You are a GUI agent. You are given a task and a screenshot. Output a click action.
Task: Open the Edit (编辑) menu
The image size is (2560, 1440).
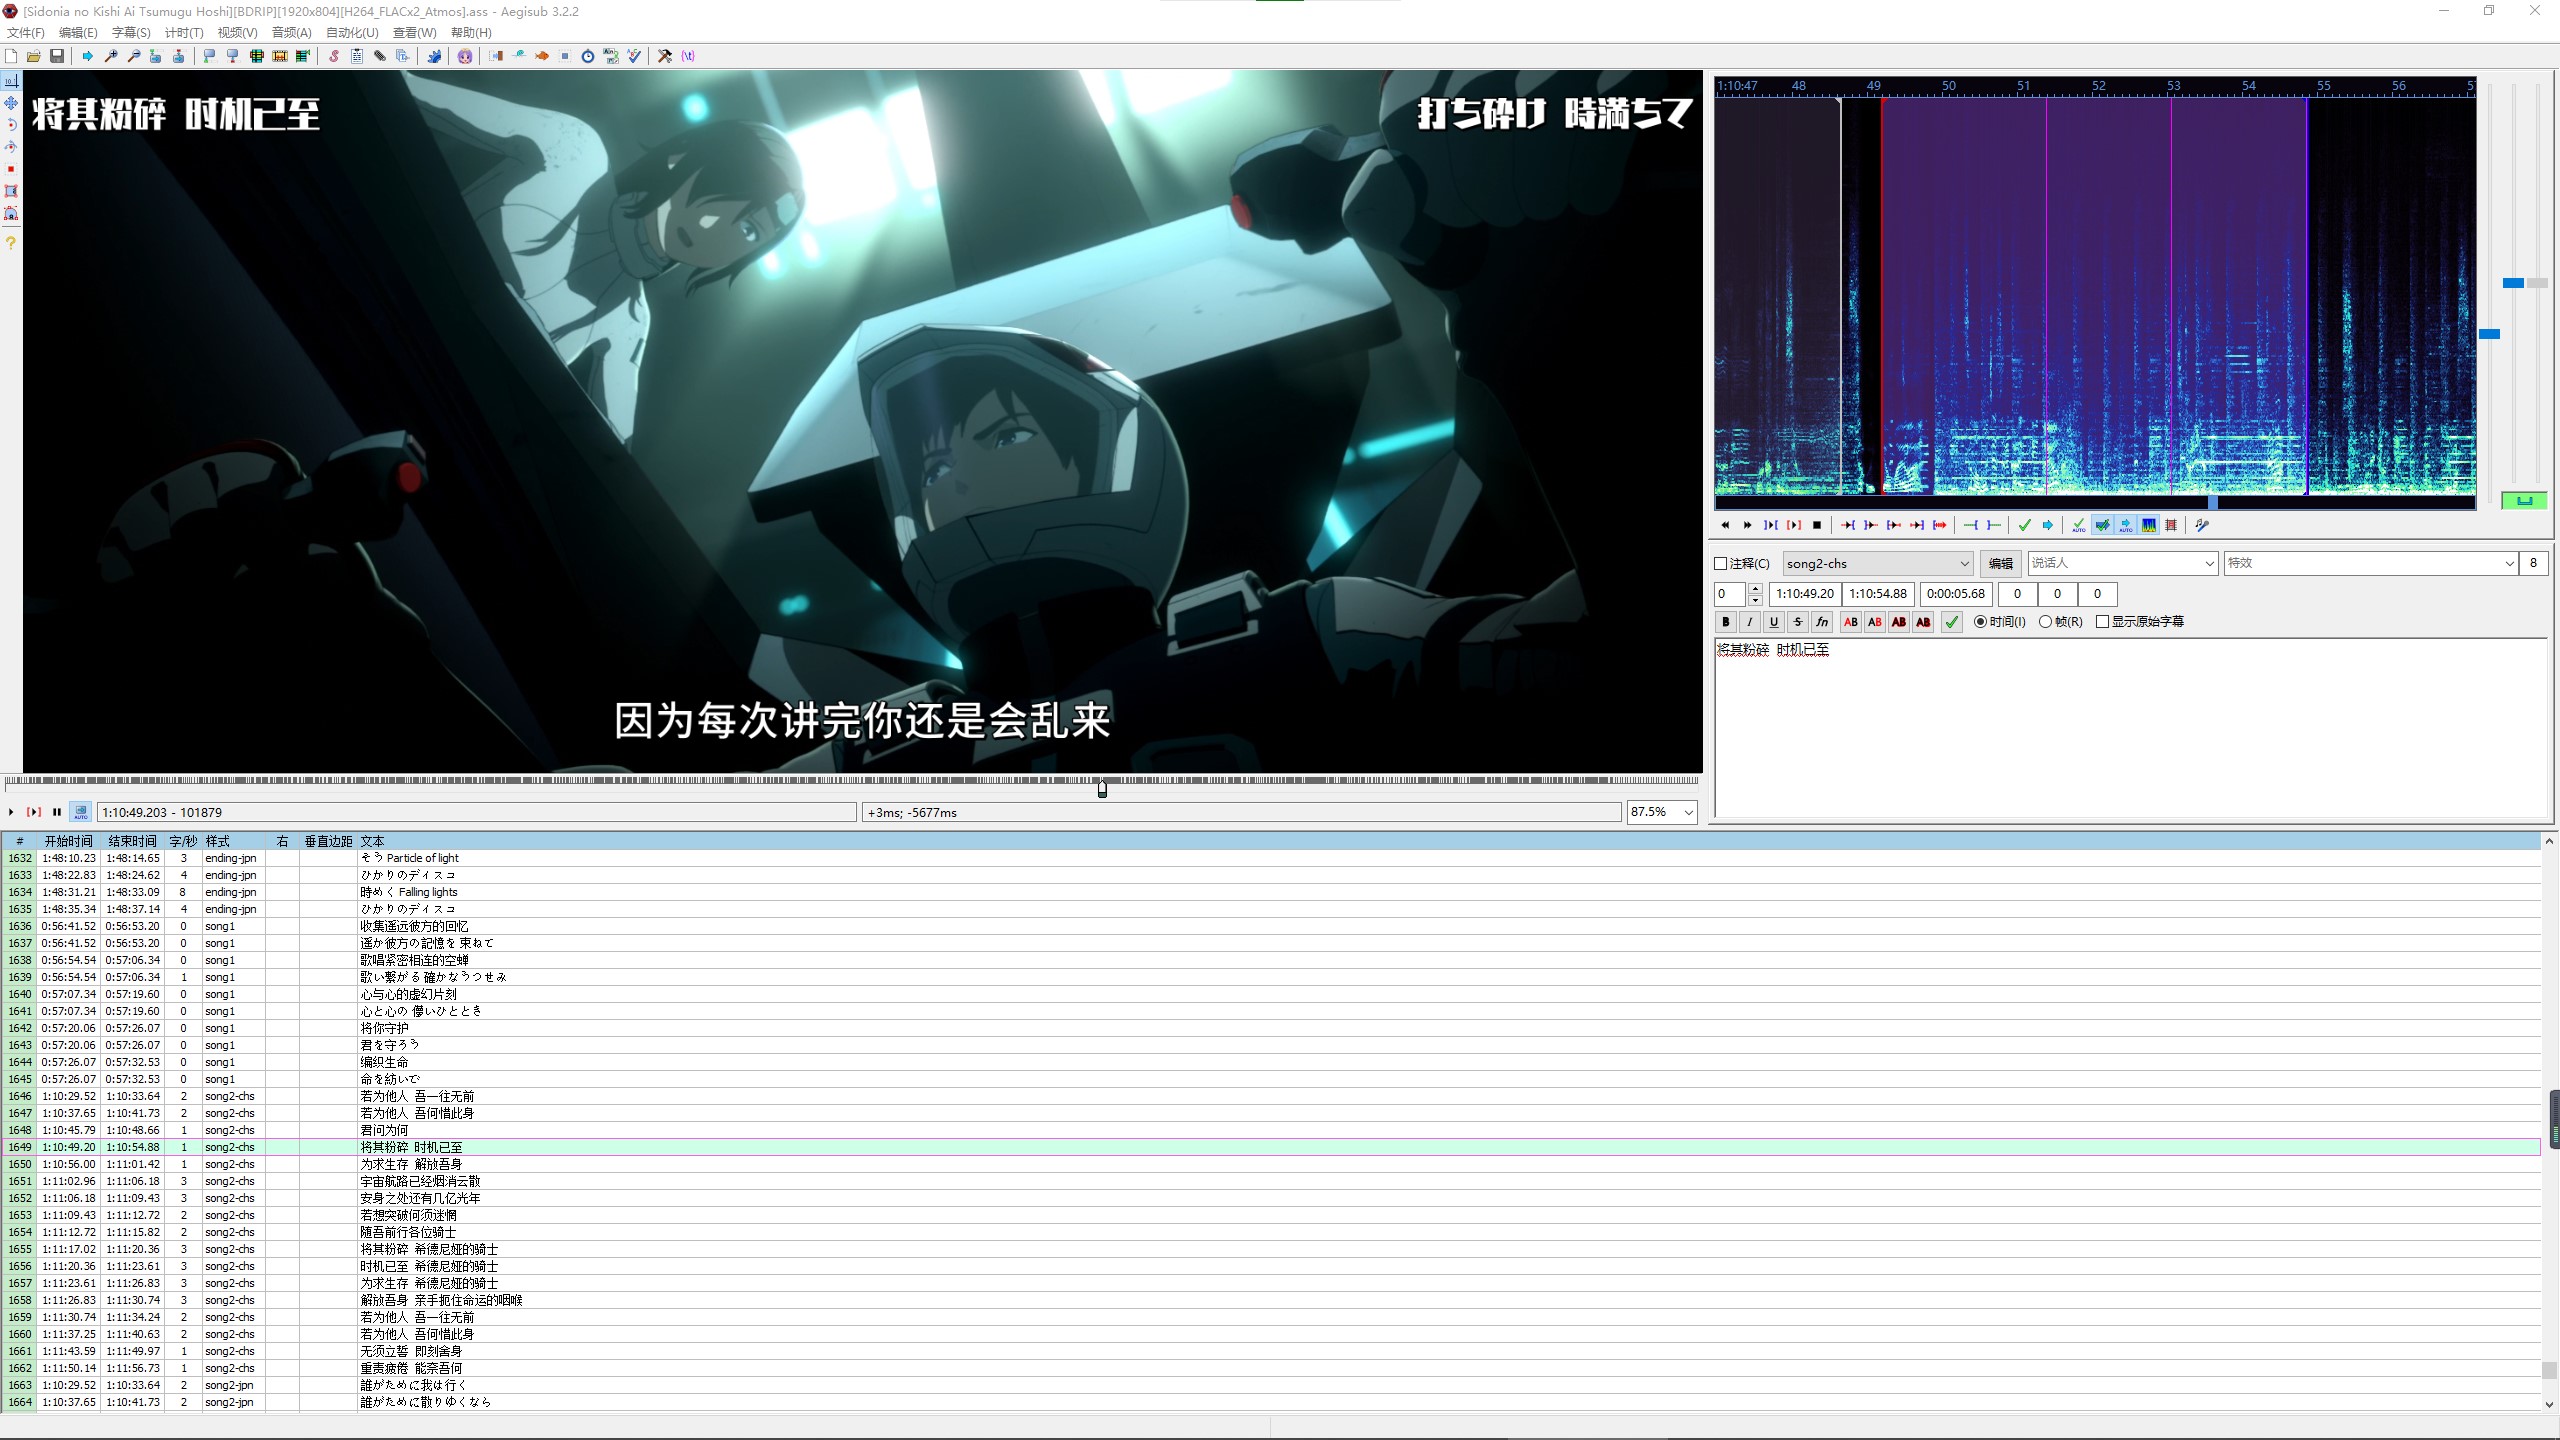[x=78, y=33]
